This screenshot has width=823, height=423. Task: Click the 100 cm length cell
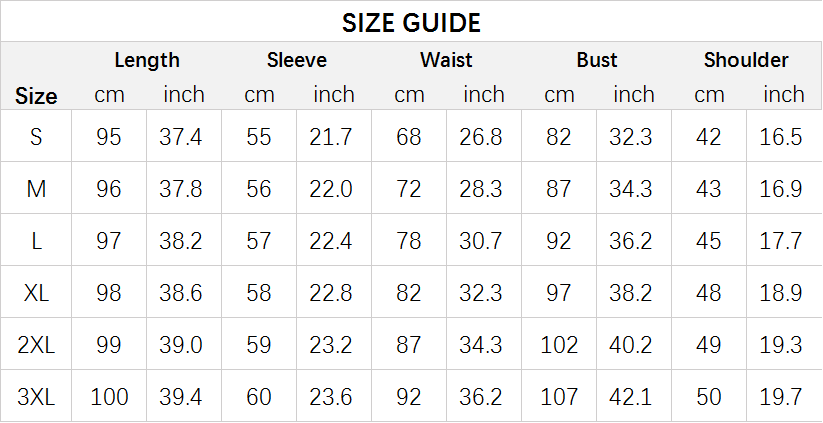tap(109, 397)
